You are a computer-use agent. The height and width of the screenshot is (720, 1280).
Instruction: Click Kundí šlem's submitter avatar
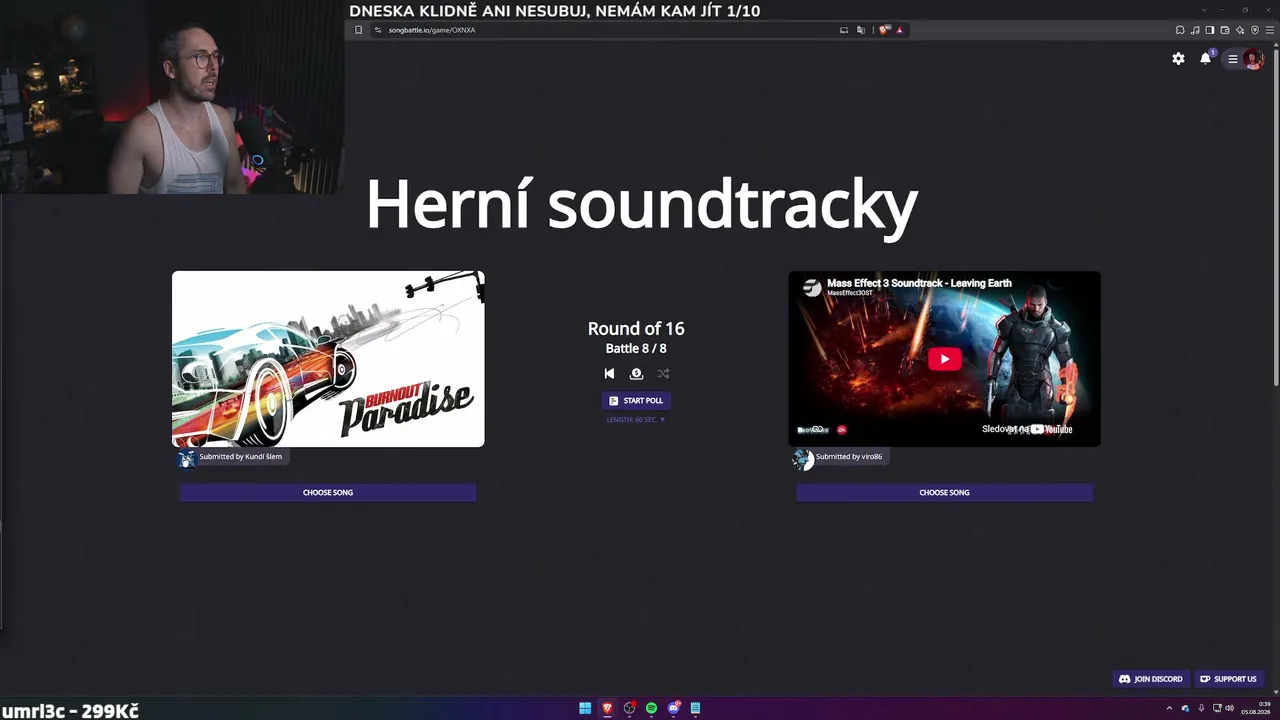187,458
